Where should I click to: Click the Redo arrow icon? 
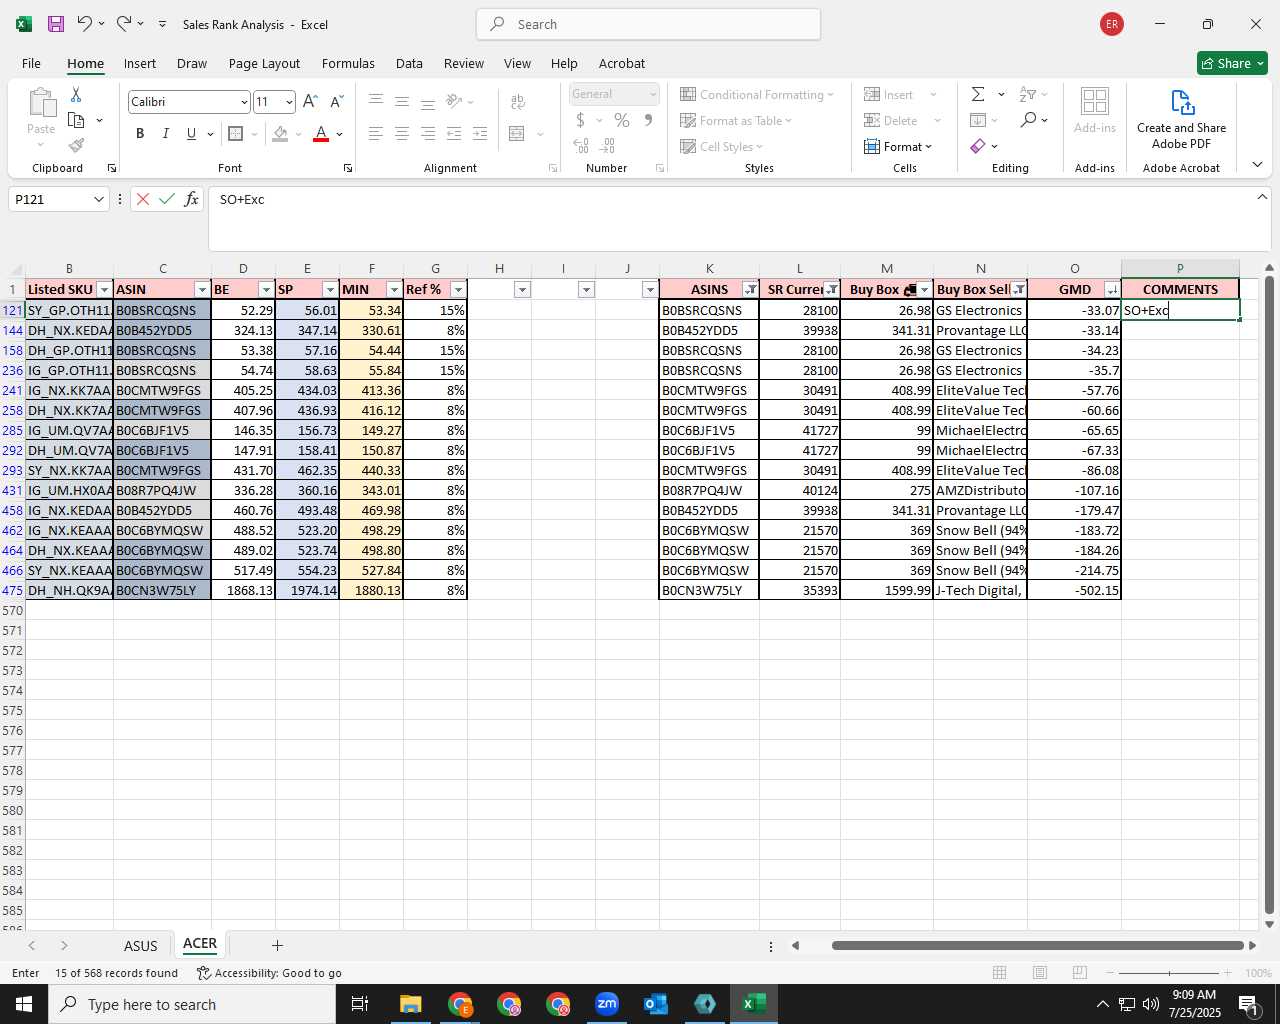pos(124,23)
